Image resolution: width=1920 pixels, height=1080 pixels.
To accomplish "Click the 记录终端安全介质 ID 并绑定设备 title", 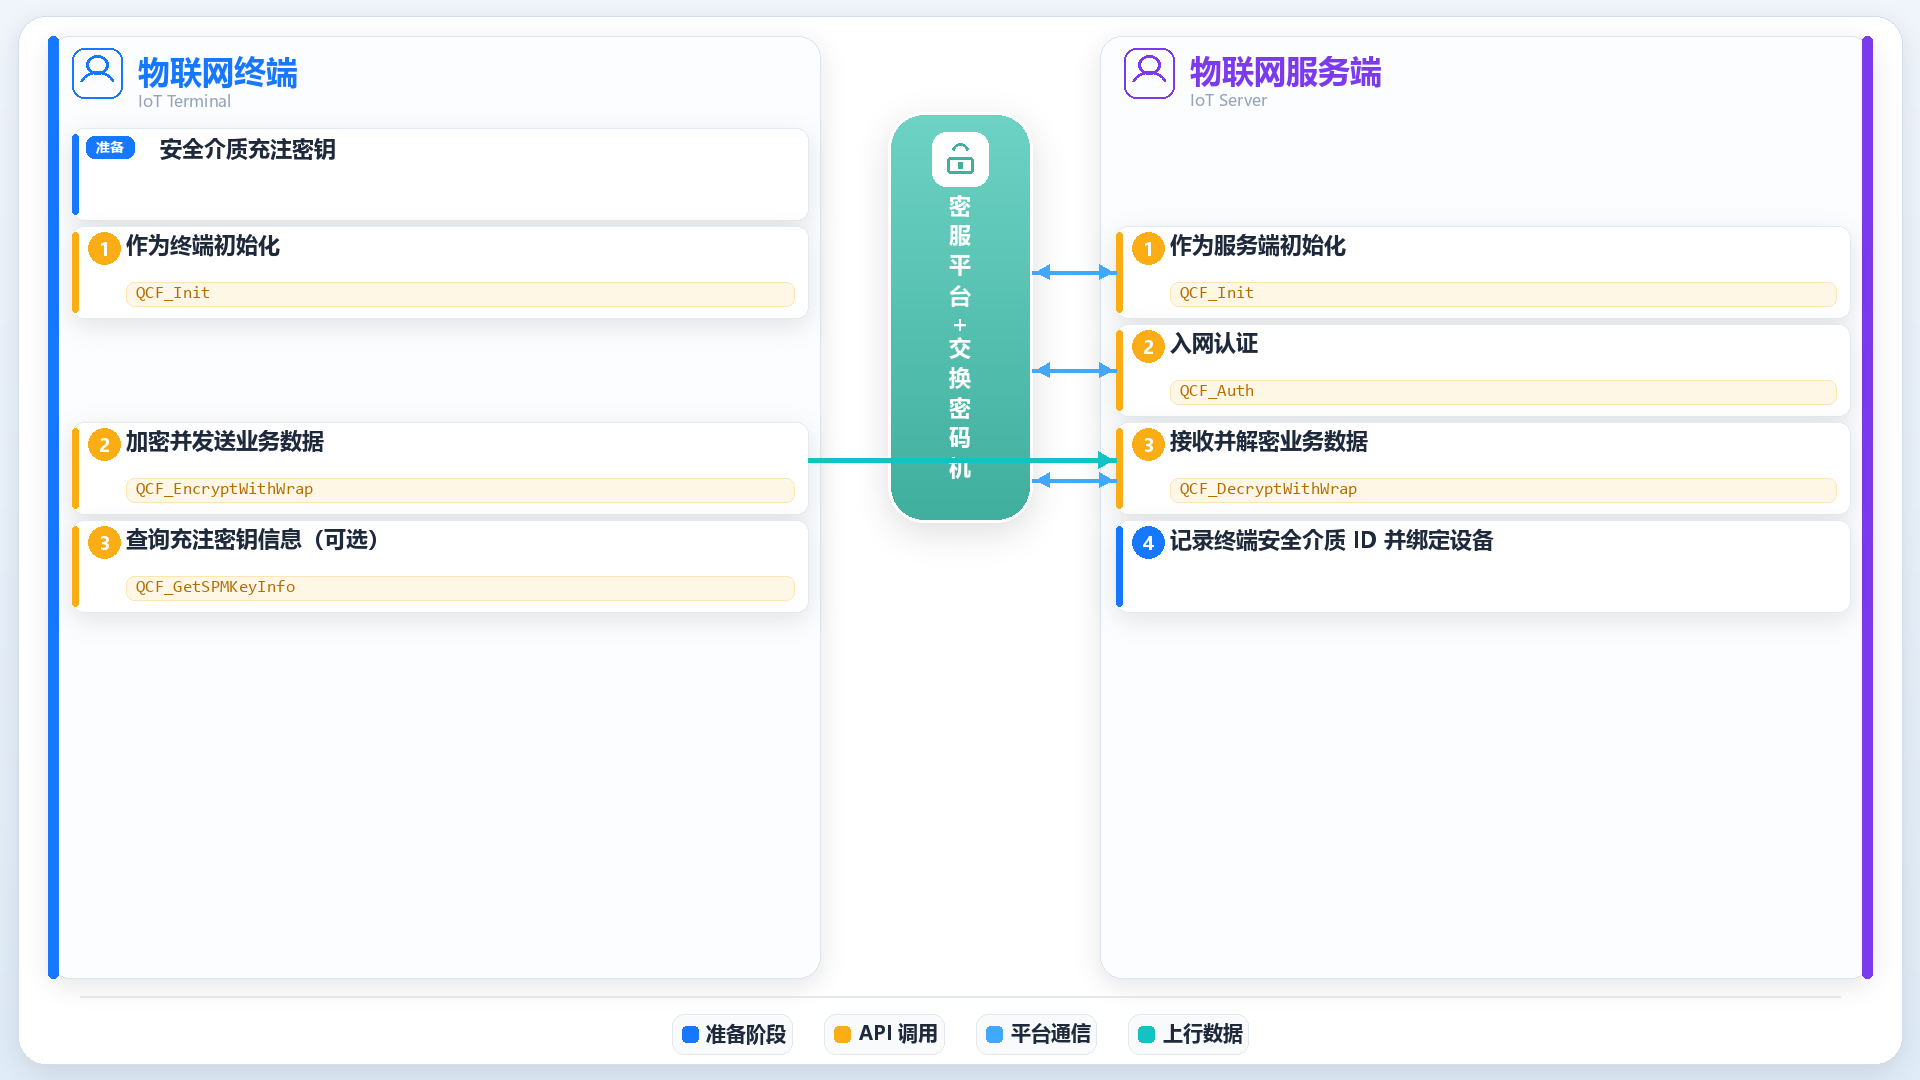I will pyautogui.click(x=1331, y=540).
